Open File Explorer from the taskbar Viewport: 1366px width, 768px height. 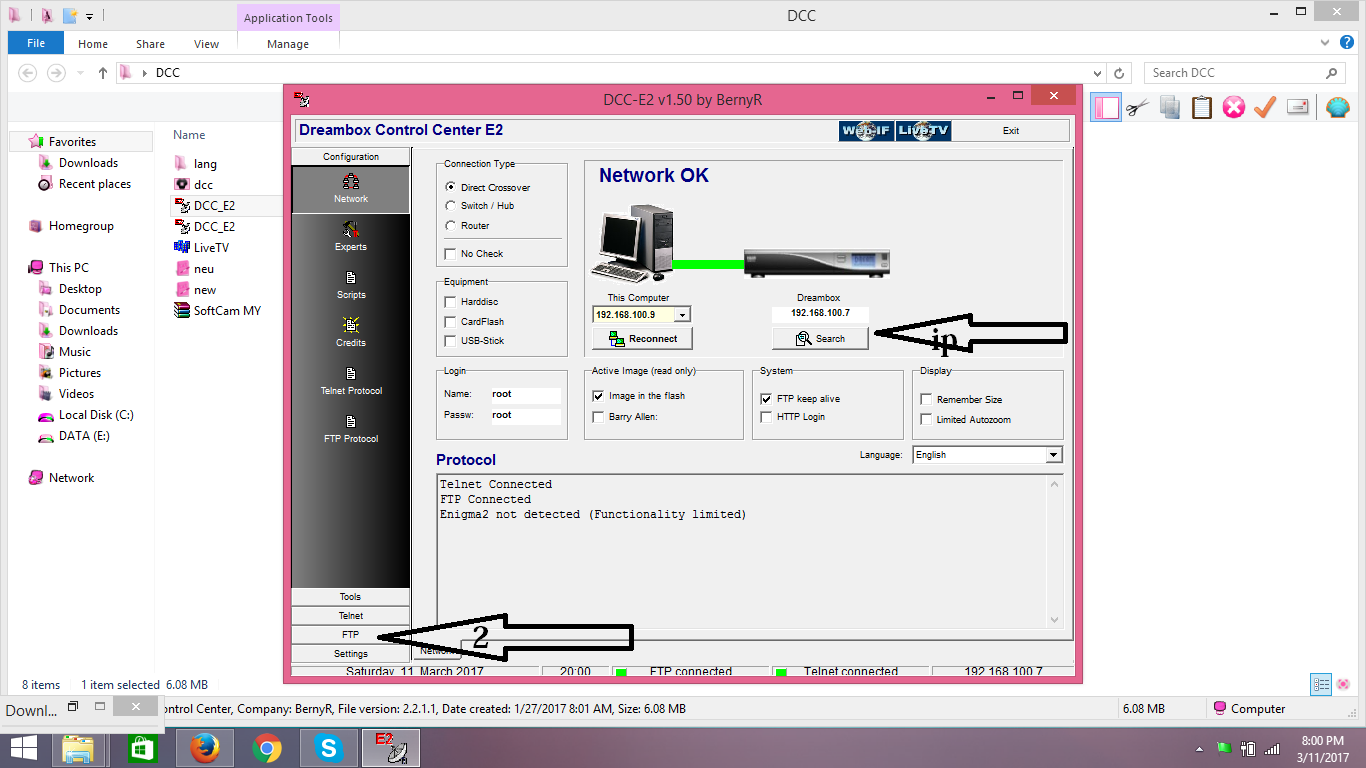click(x=79, y=748)
